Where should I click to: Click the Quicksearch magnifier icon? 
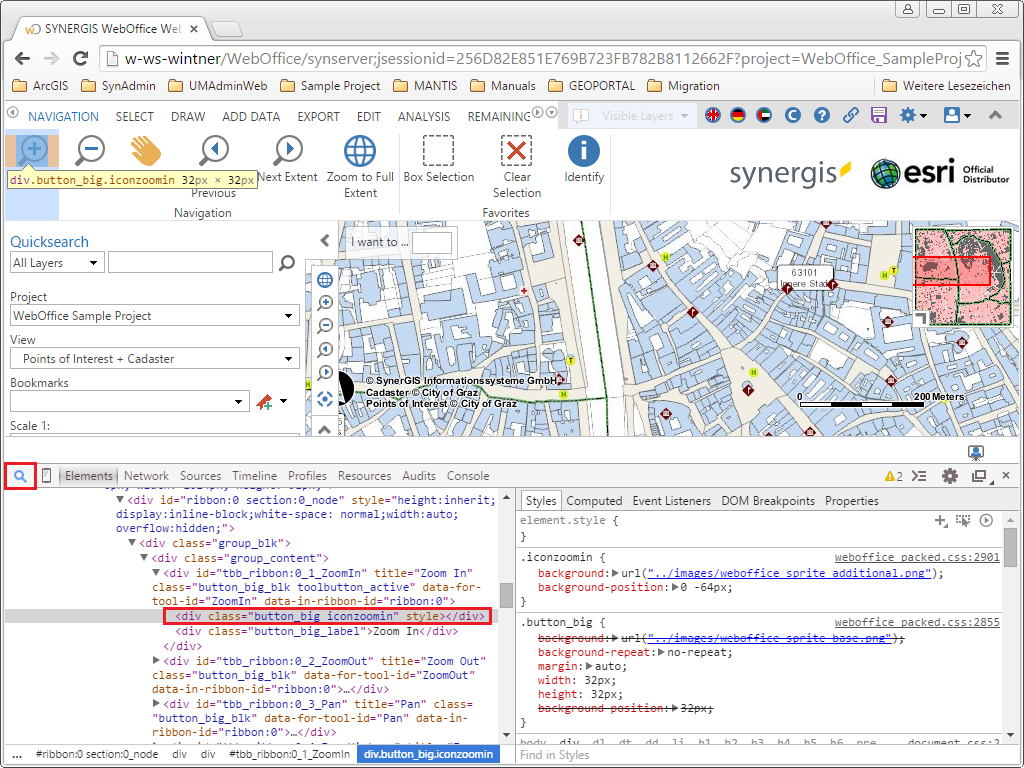pos(287,263)
